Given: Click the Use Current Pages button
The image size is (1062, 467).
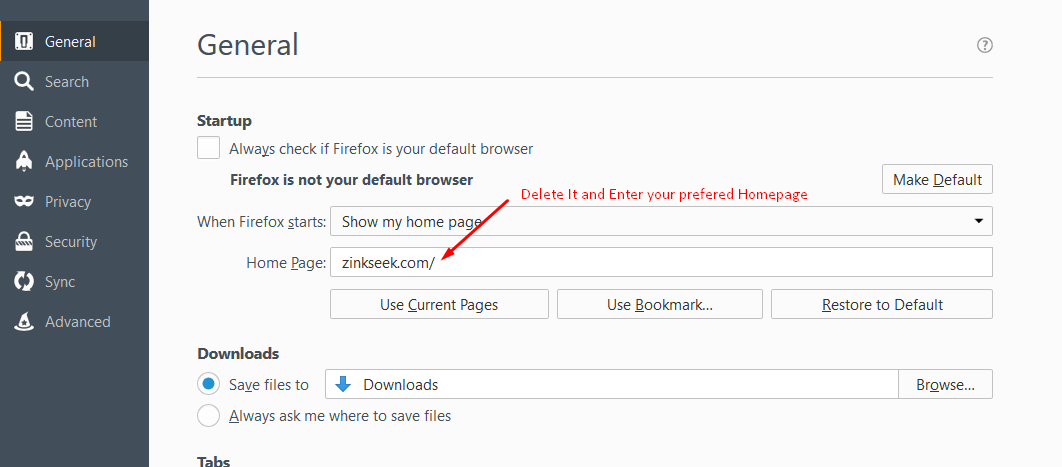Looking at the screenshot, I should click(439, 305).
